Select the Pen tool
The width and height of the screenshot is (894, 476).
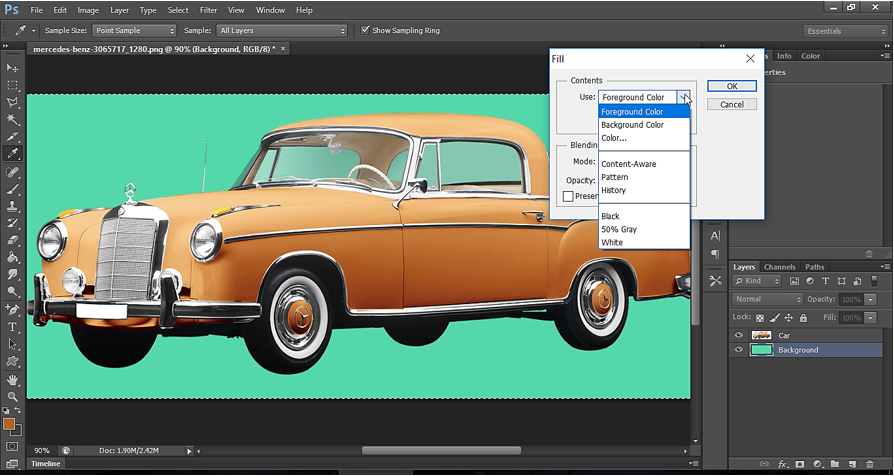click(12, 310)
